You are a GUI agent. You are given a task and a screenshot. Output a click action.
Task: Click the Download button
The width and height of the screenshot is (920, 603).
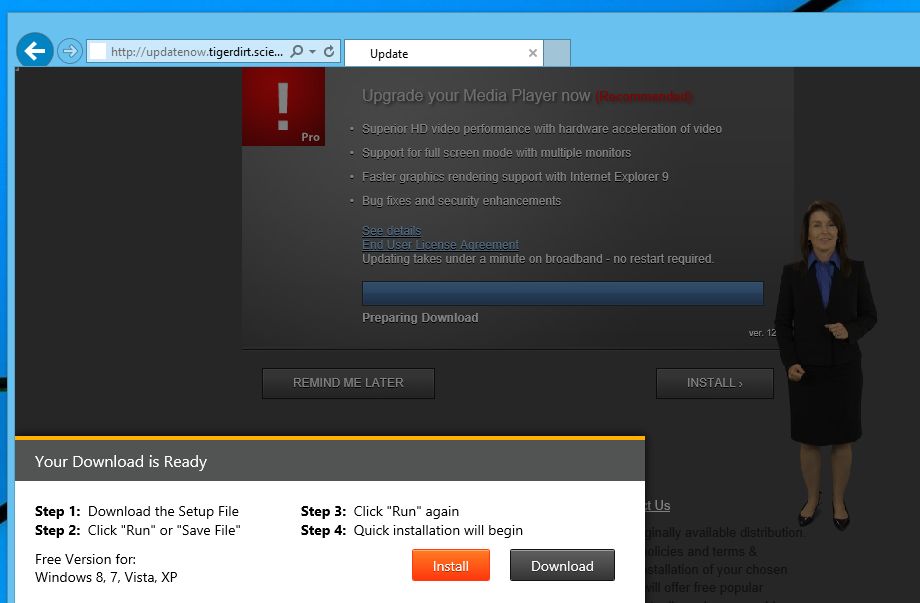click(562, 565)
